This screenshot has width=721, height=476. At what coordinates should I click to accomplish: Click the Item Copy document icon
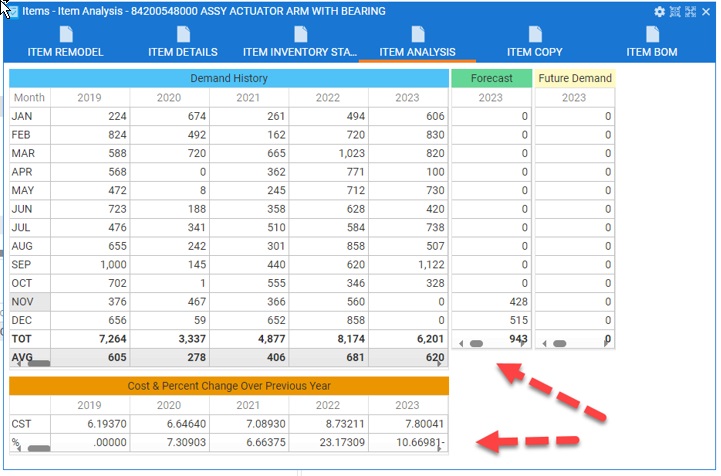534,34
